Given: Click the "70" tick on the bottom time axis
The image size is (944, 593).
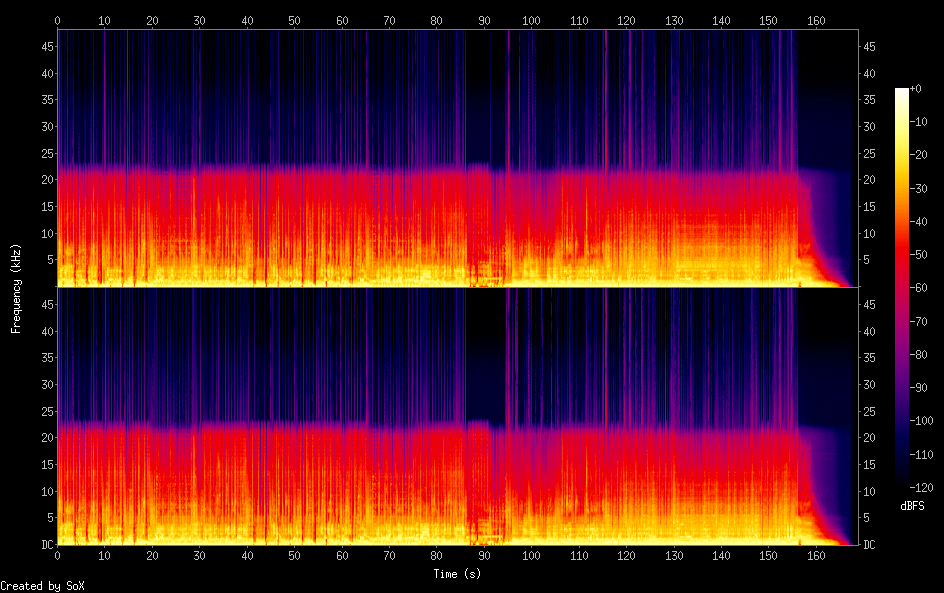Looking at the screenshot, I should coord(390,556).
